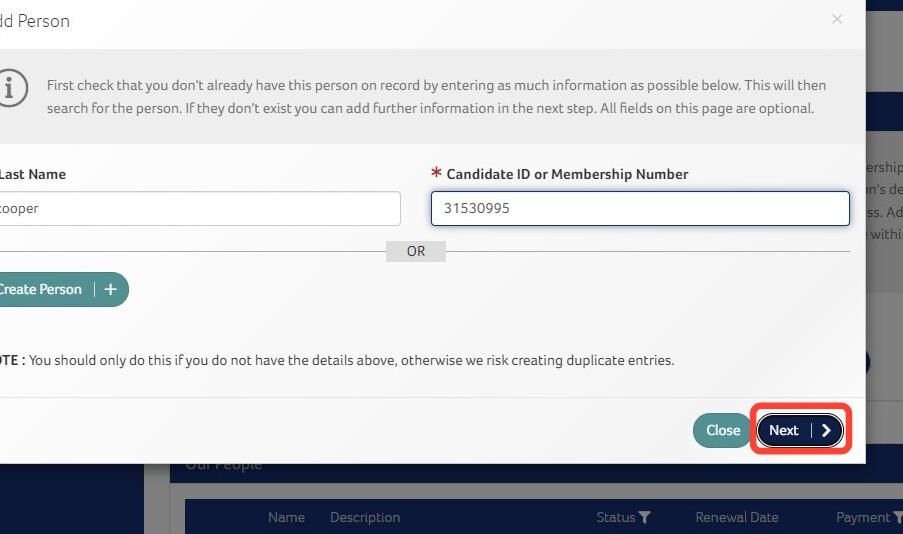Click the OR divider label
This screenshot has height=534, width=903.
[416, 251]
